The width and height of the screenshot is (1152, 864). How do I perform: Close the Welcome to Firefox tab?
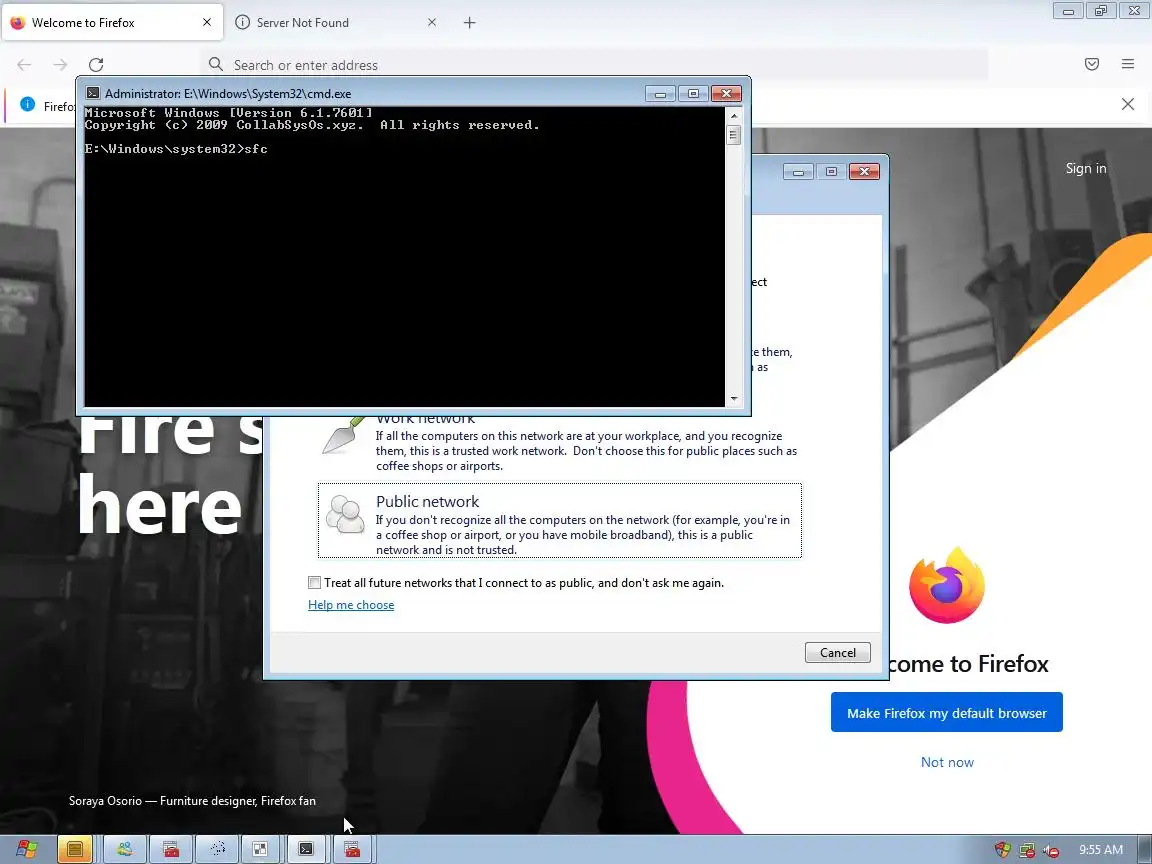[x=207, y=23]
